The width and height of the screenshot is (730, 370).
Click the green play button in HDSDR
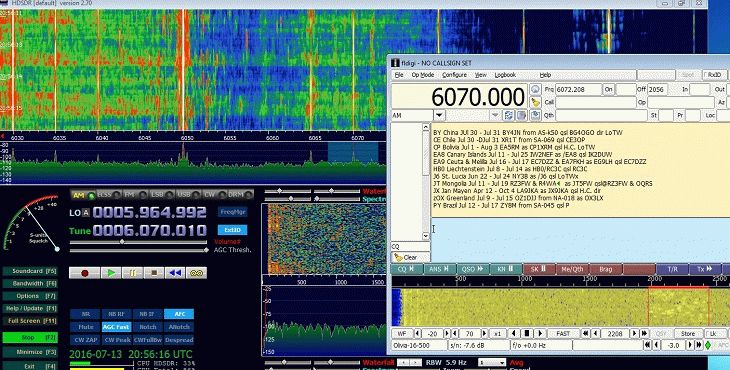click(111, 273)
